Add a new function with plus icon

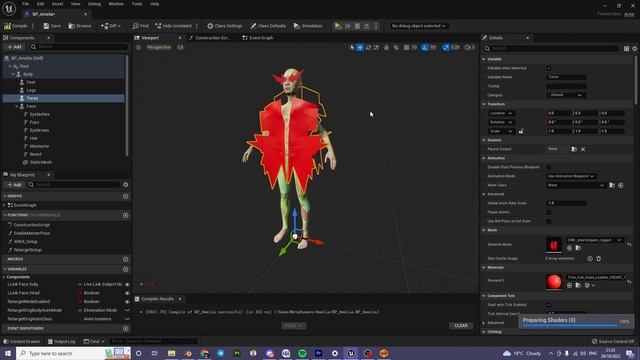coord(125,215)
